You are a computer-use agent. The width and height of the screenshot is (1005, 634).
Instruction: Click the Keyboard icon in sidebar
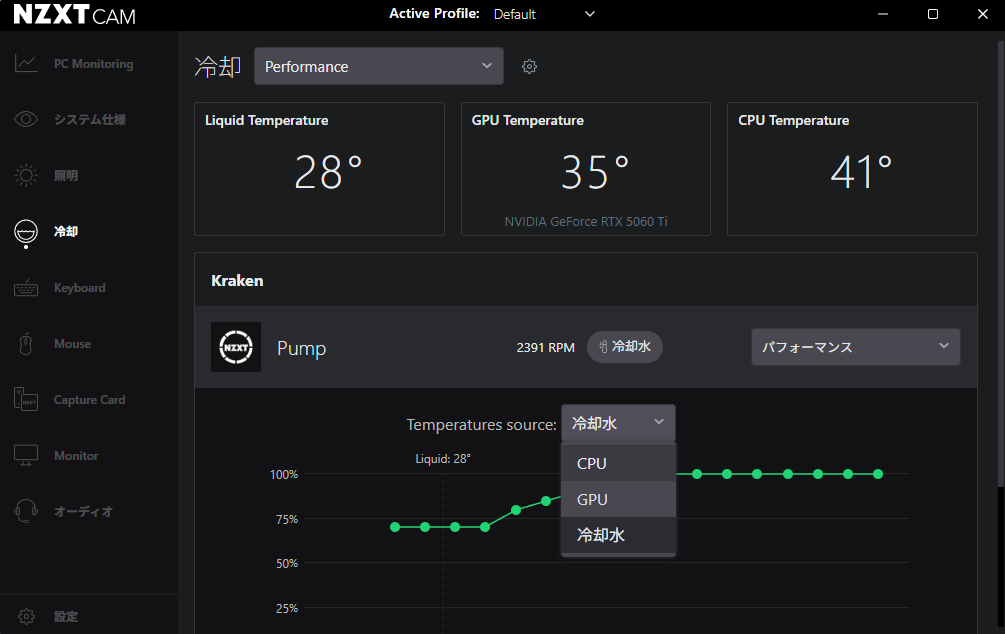point(26,288)
